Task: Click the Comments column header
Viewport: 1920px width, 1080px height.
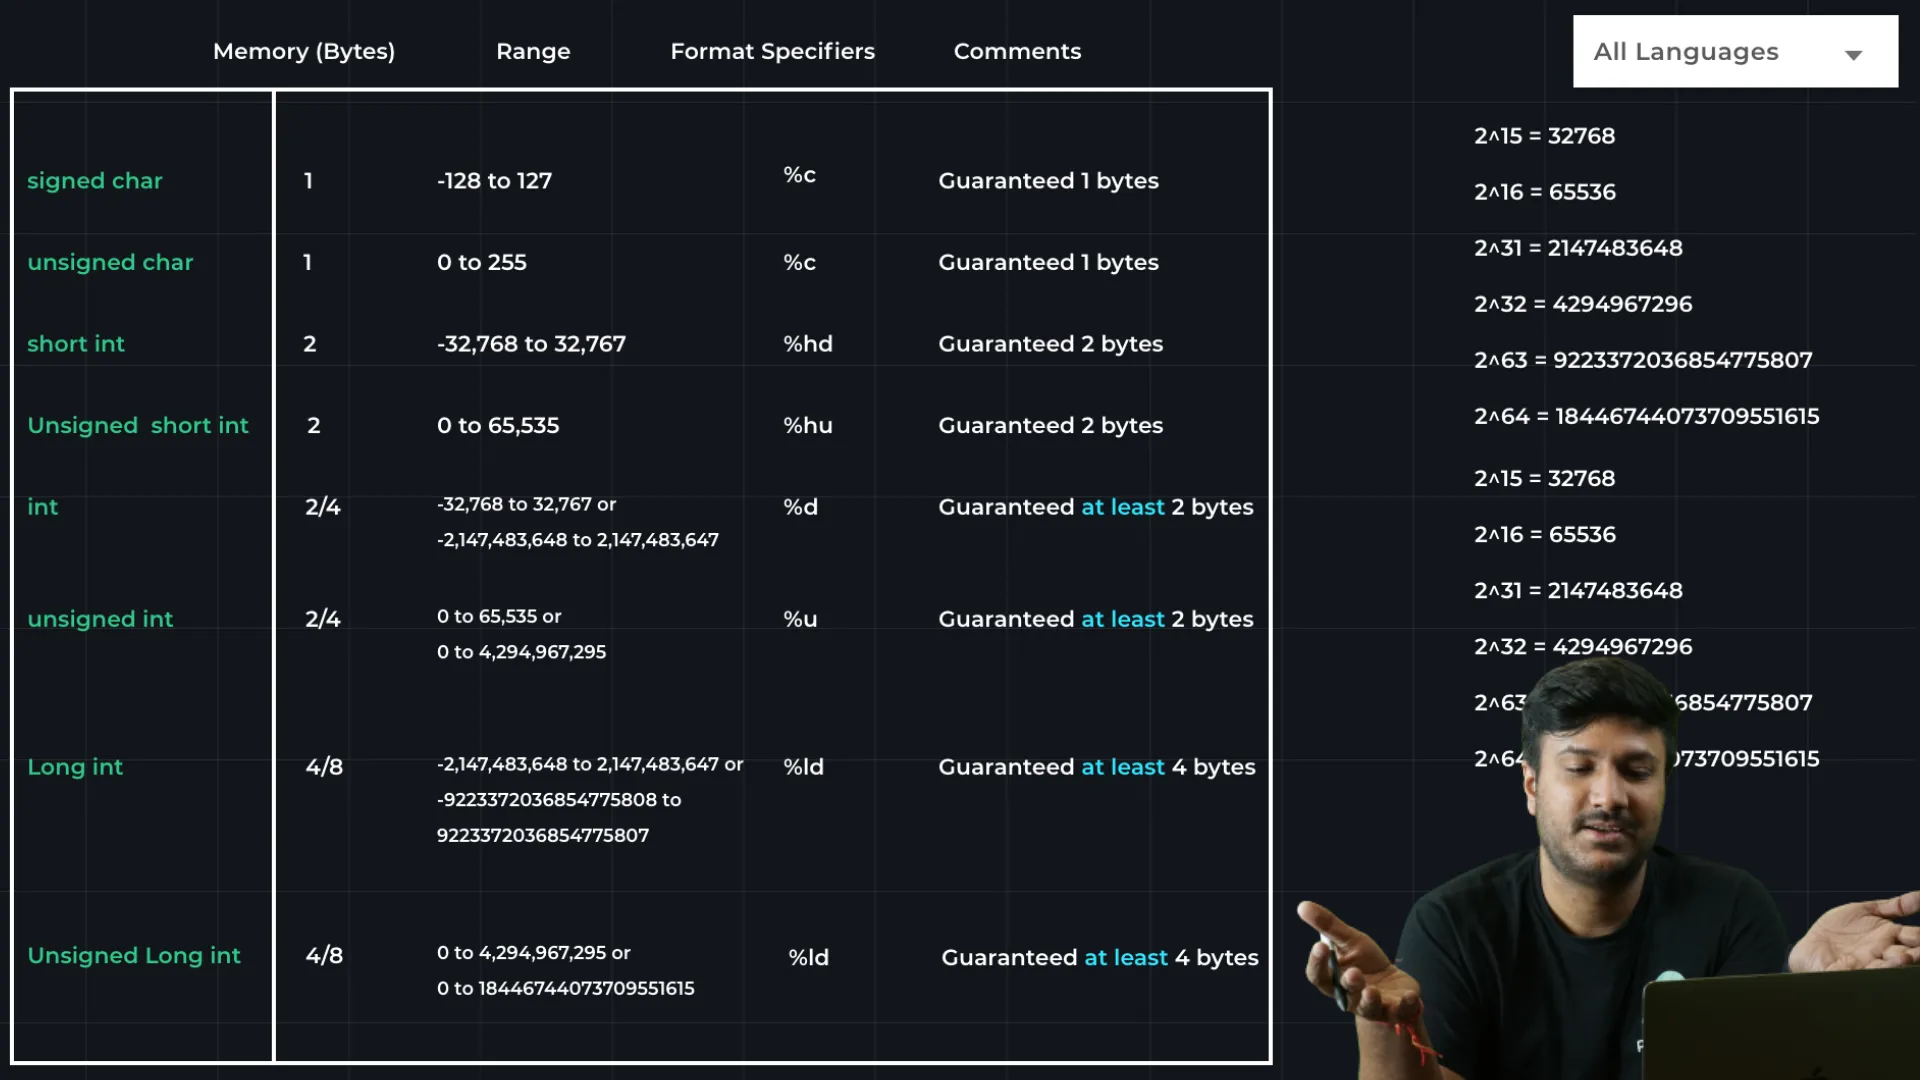Action: 1017,51
